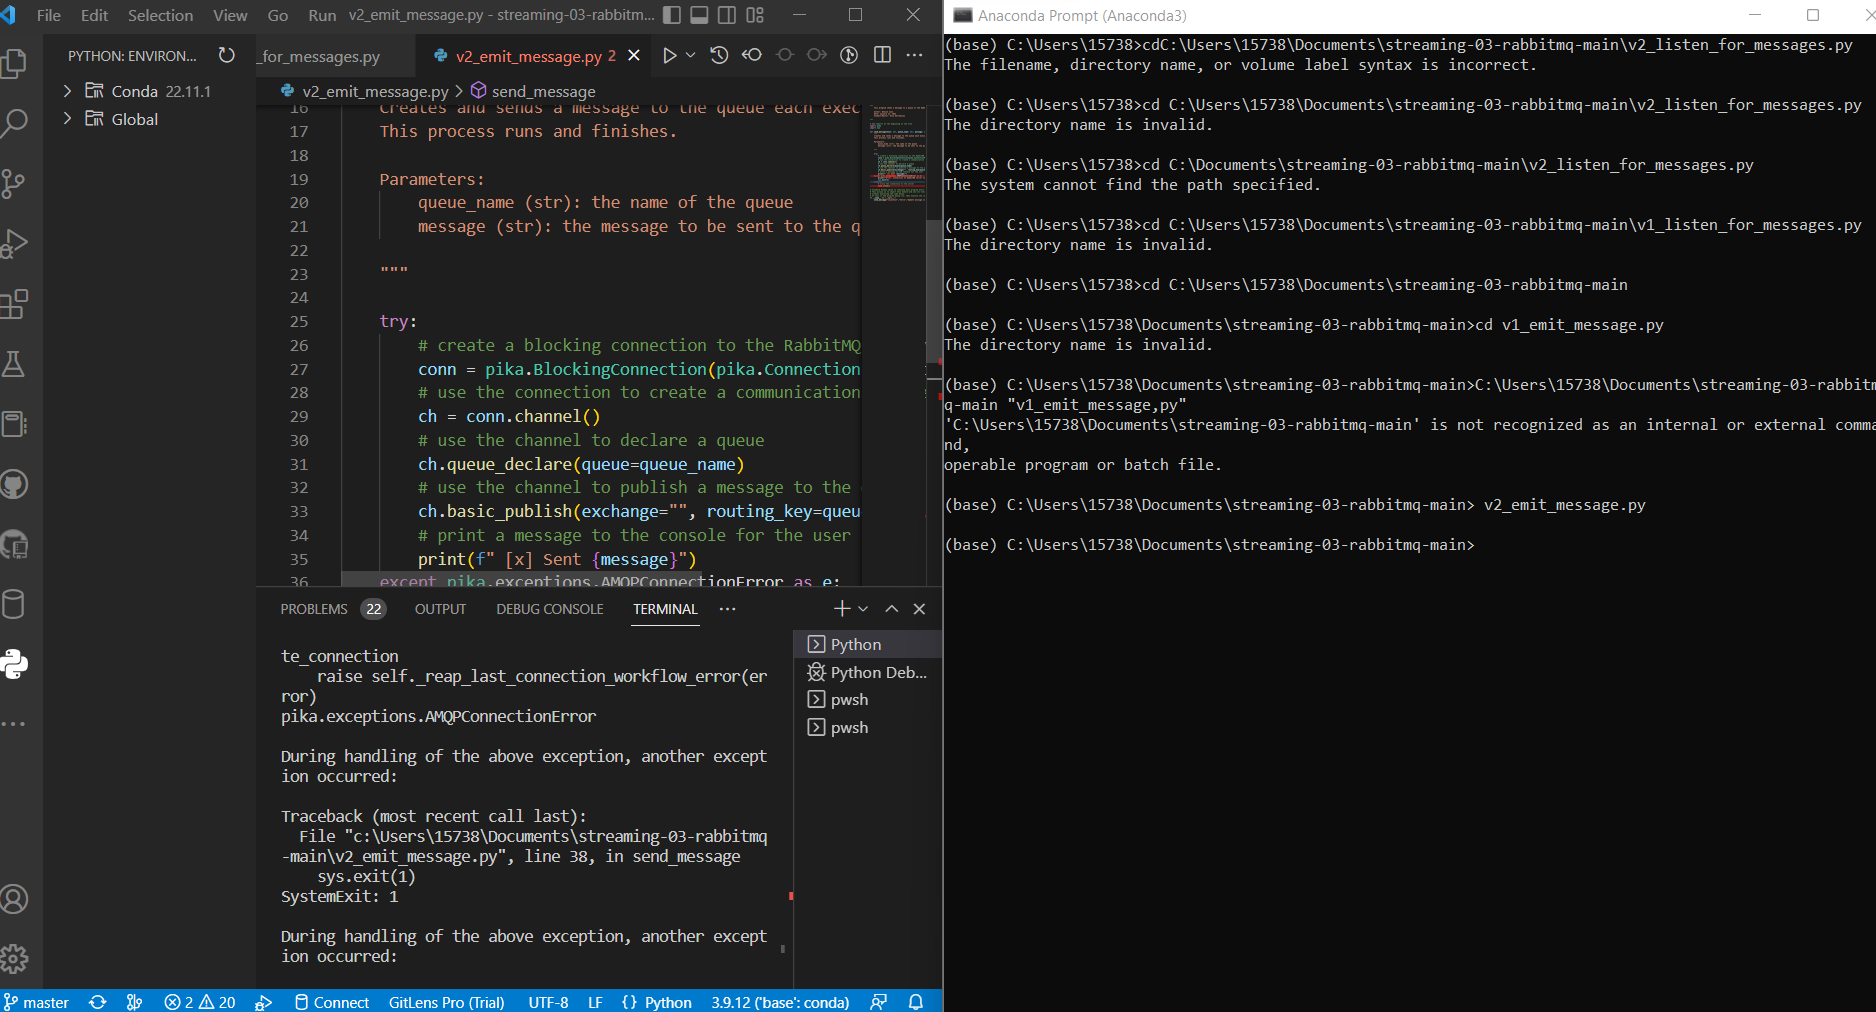This screenshot has width=1876, height=1012.
Task: Expand the Conda 22.11.1 tree node
Action: click(x=67, y=91)
